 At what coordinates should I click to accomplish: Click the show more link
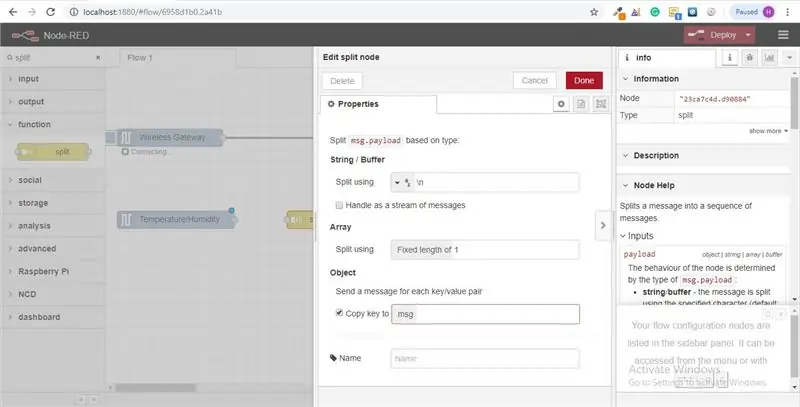[x=768, y=131]
